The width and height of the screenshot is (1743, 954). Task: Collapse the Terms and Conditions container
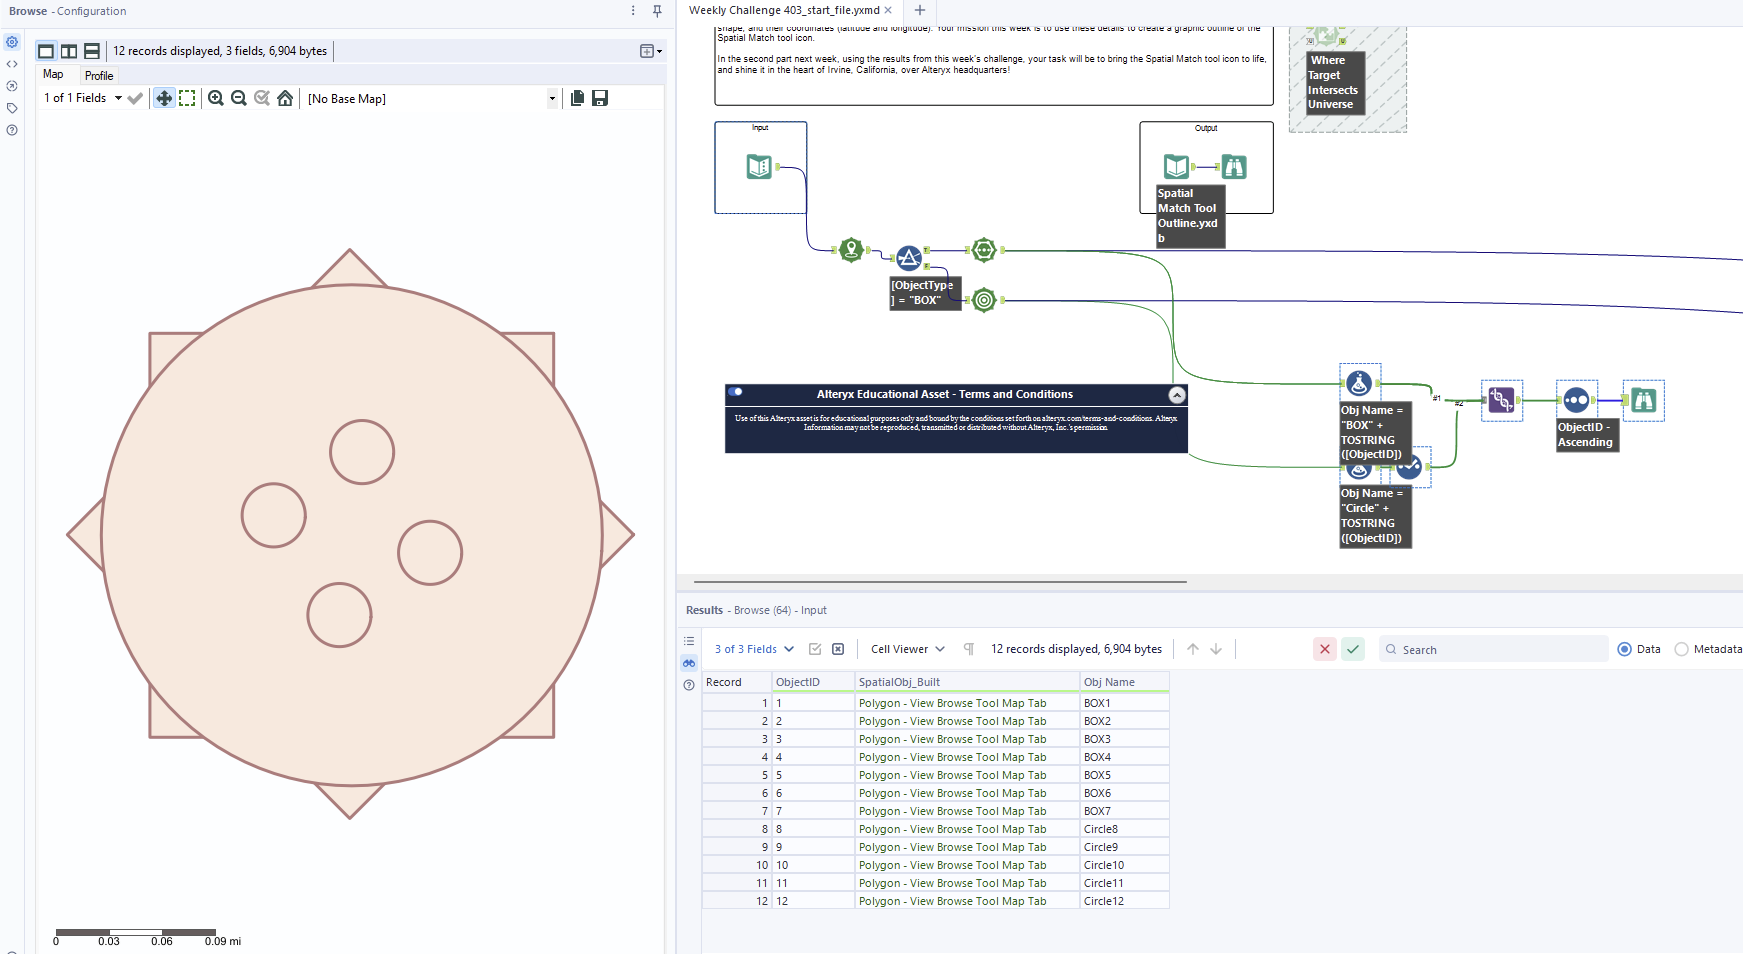[x=1177, y=394]
